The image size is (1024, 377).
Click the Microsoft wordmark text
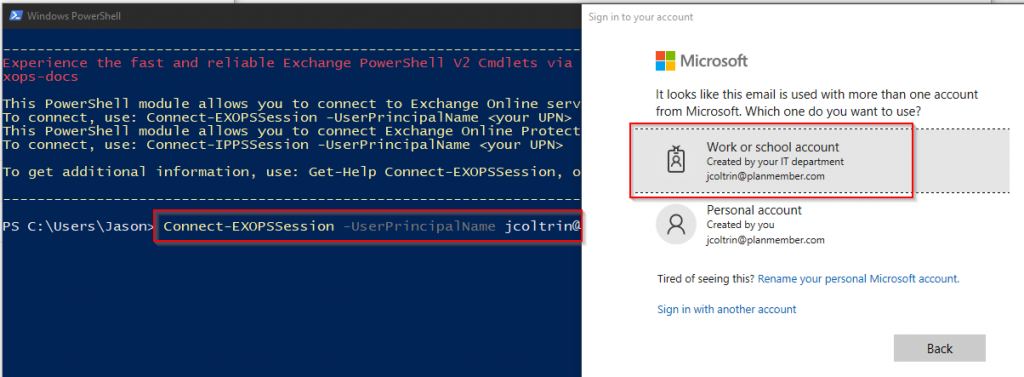714,61
